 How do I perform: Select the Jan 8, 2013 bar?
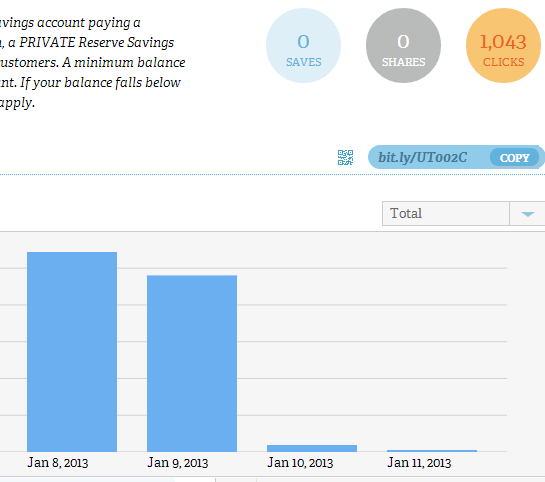pyautogui.click(x=72, y=352)
